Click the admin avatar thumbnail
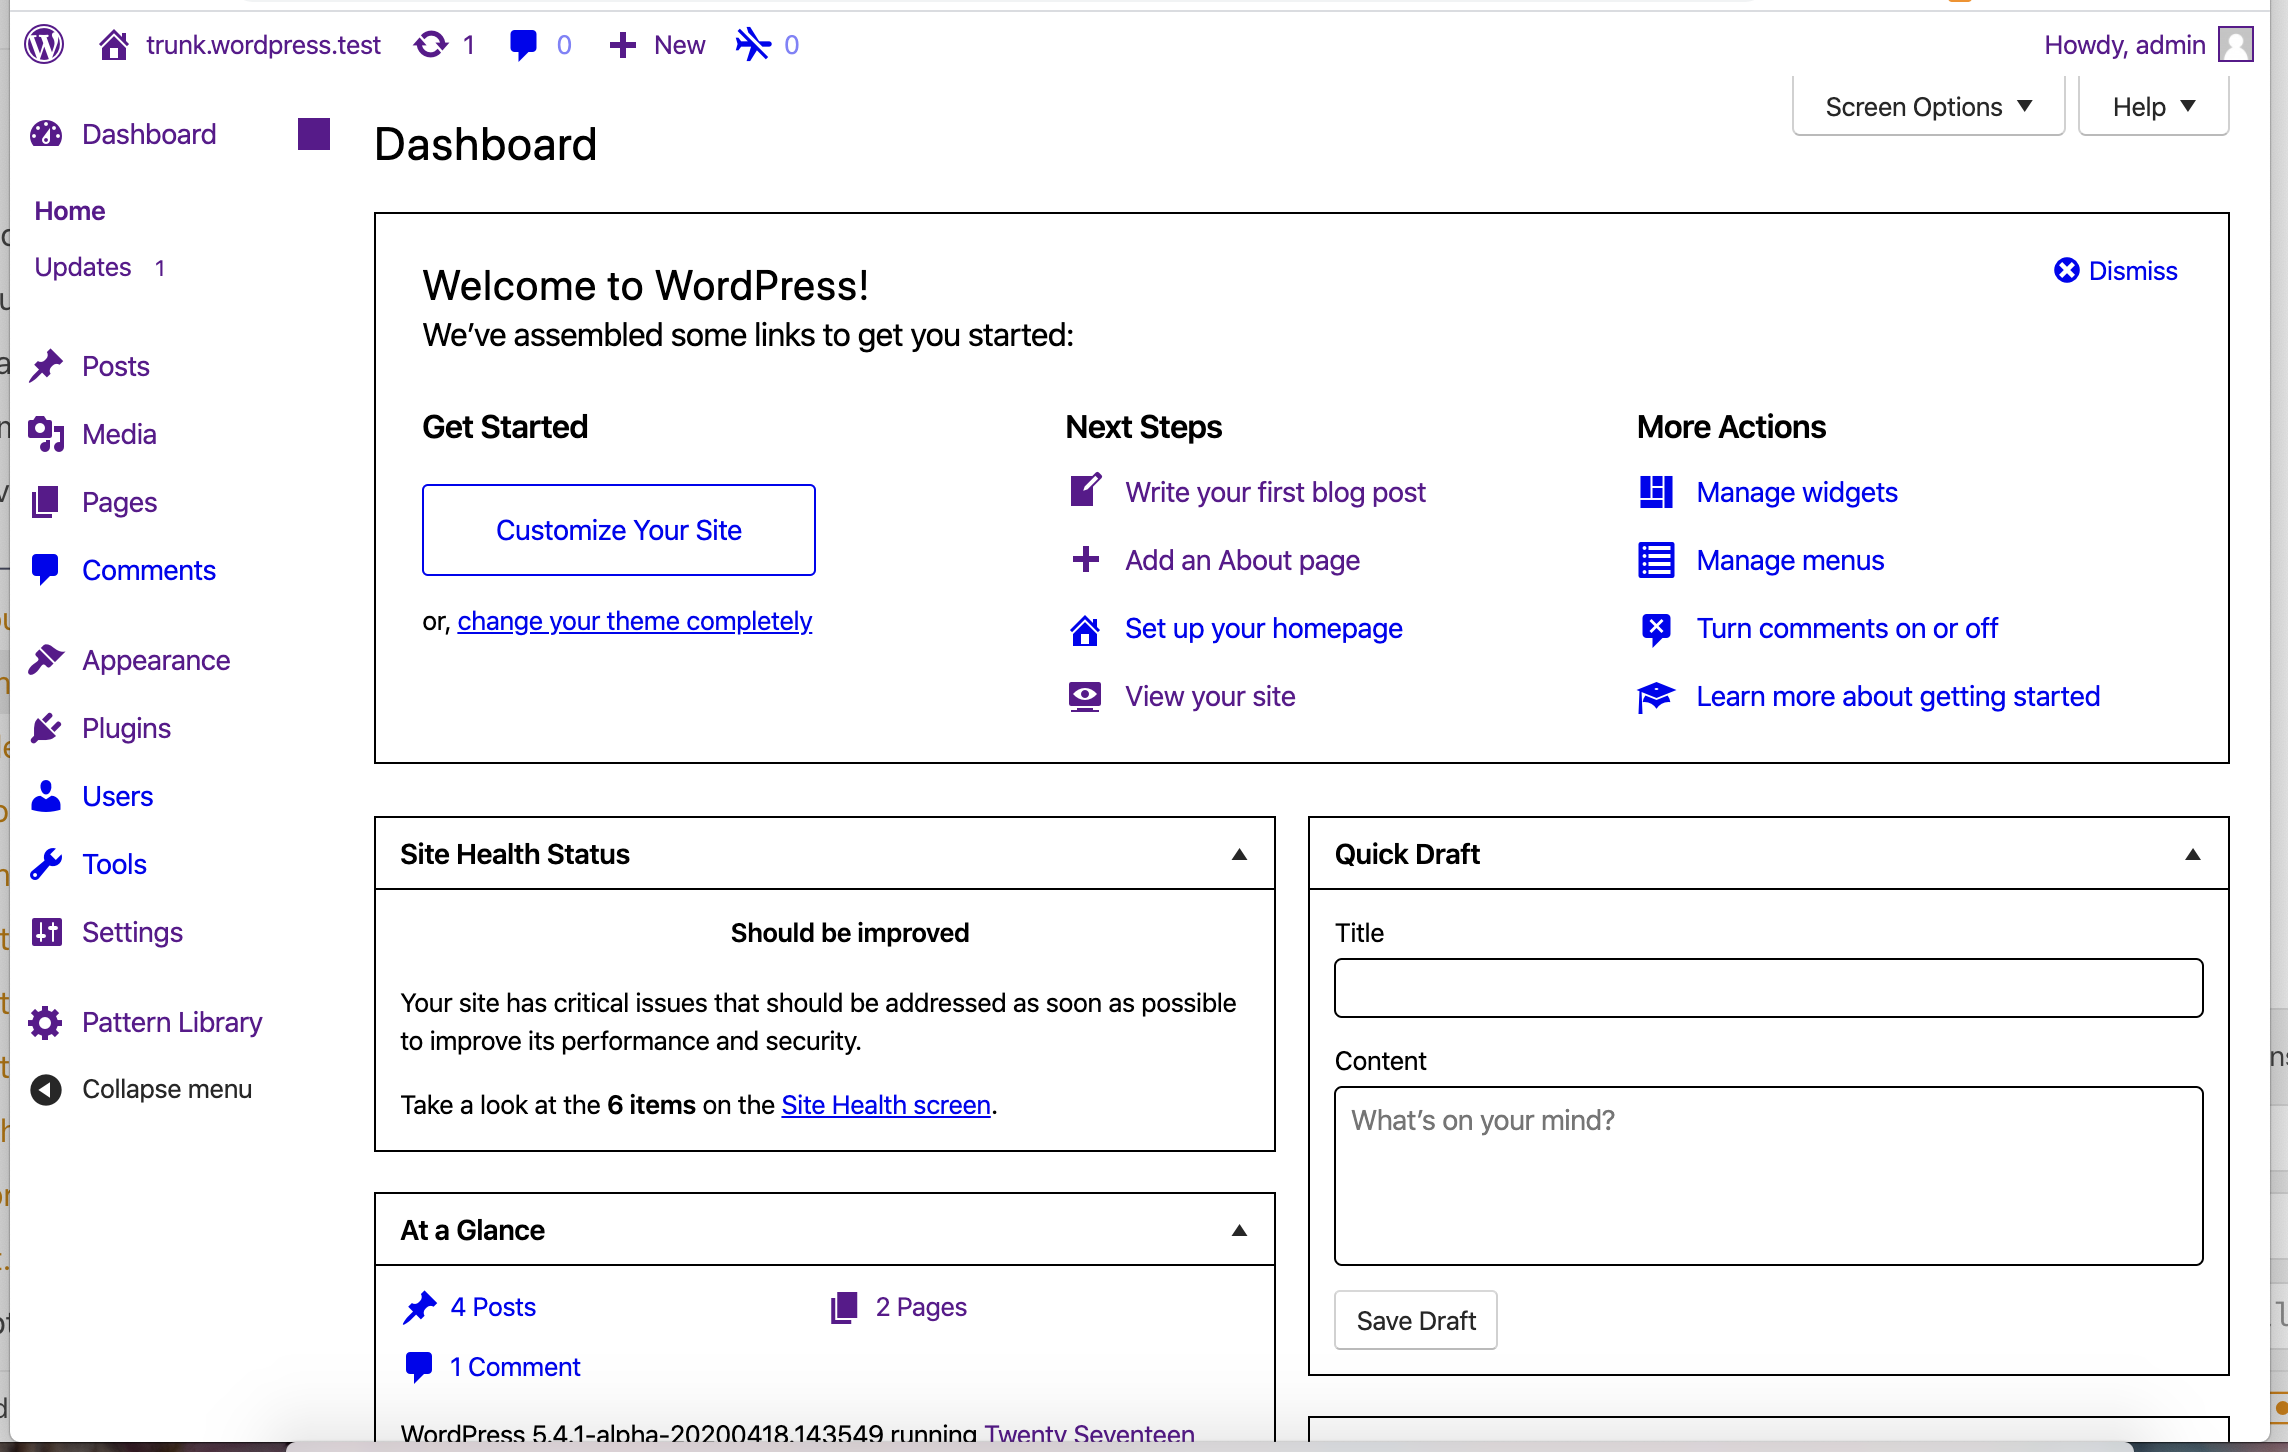This screenshot has width=2288, height=1452. 2235,45
